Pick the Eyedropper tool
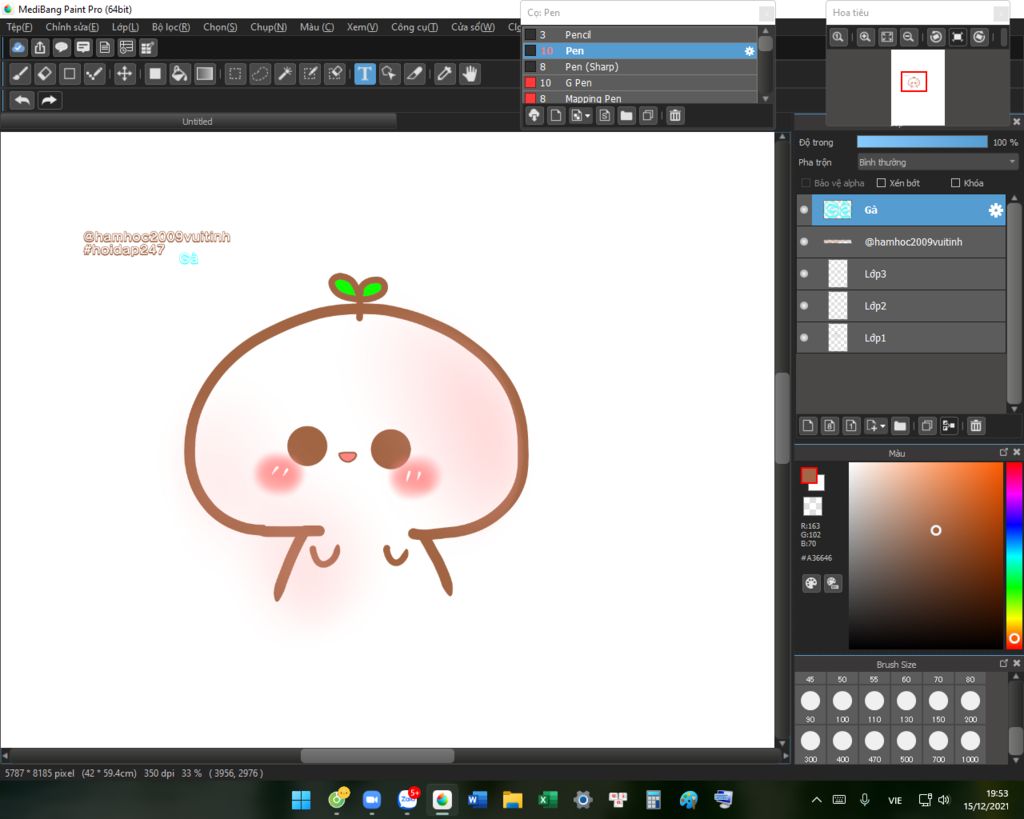The width and height of the screenshot is (1024, 819). [x=445, y=74]
